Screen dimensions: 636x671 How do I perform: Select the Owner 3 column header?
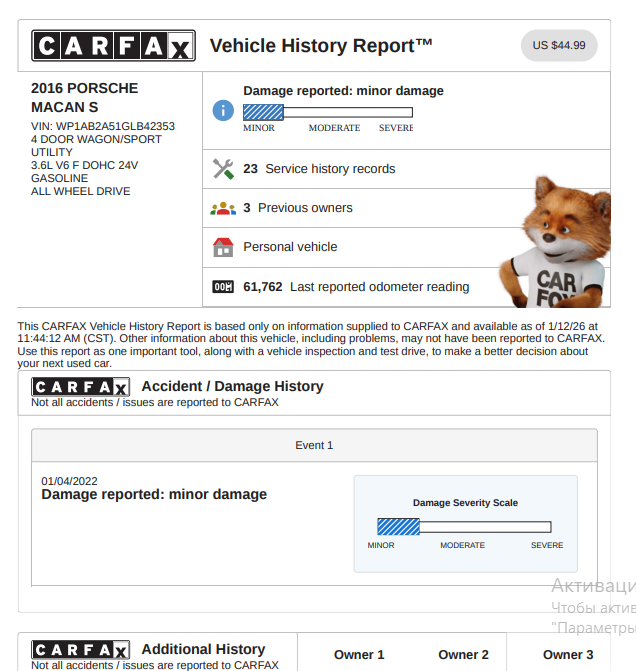click(x=568, y=655)
